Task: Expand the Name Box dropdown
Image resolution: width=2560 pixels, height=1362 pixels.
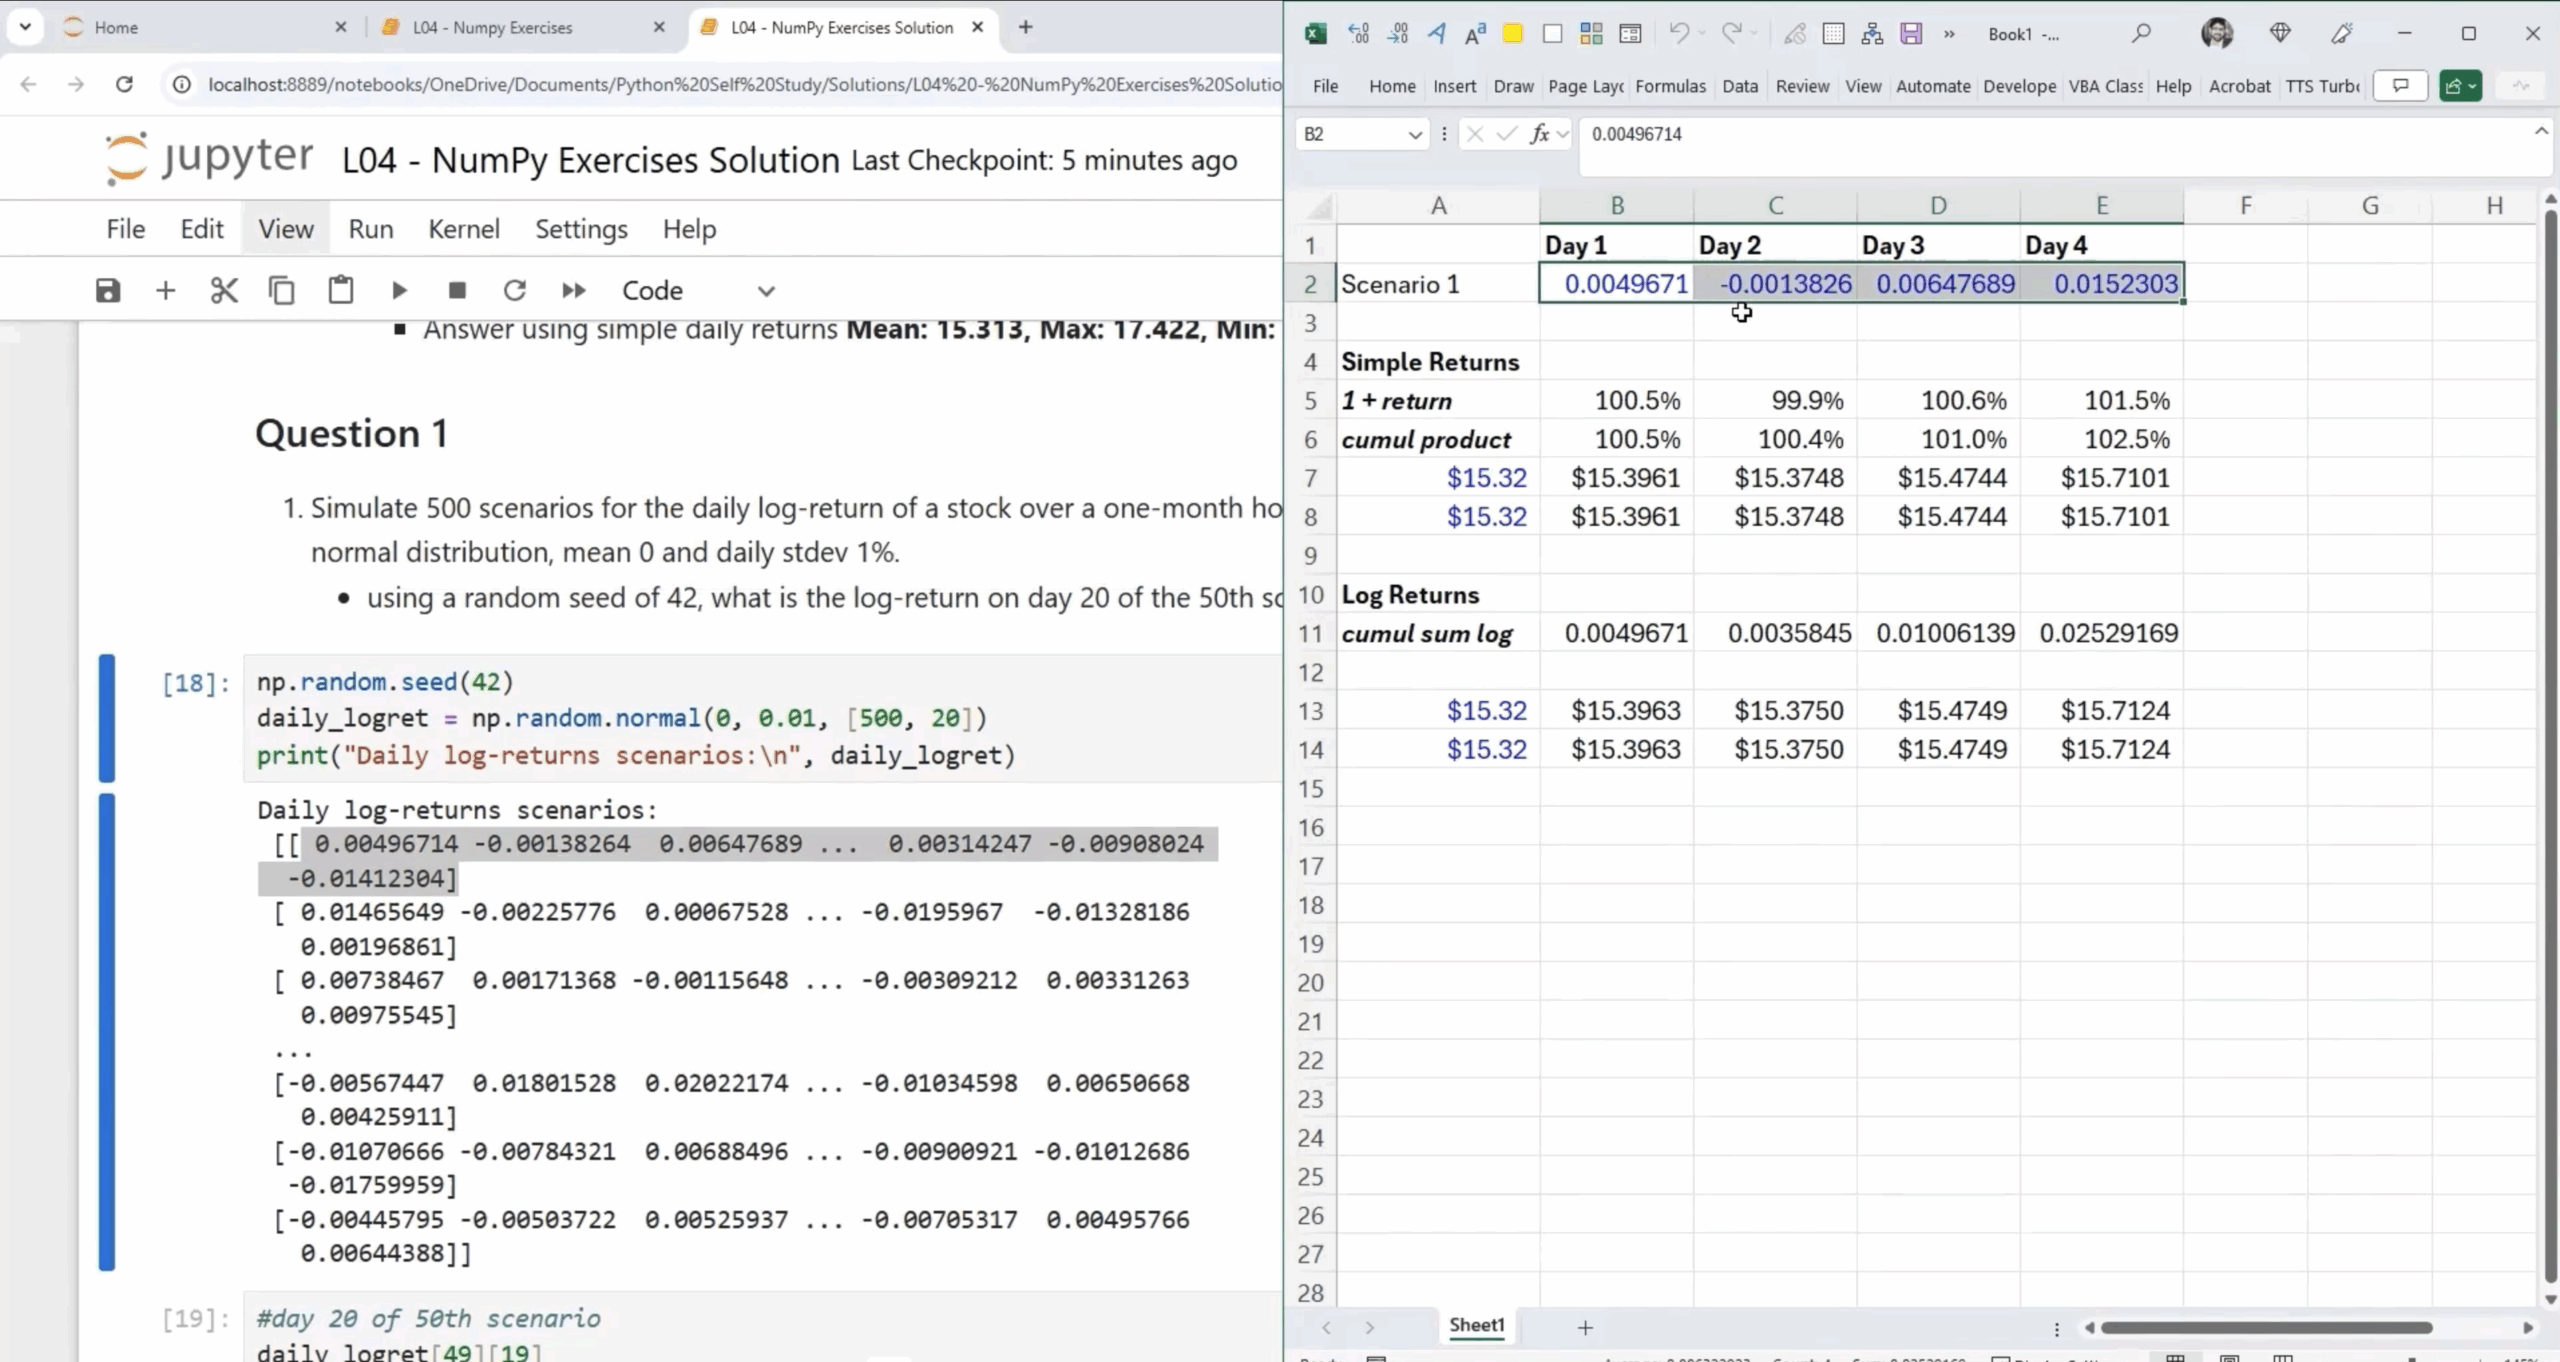Action: (x=1415, y=135)
